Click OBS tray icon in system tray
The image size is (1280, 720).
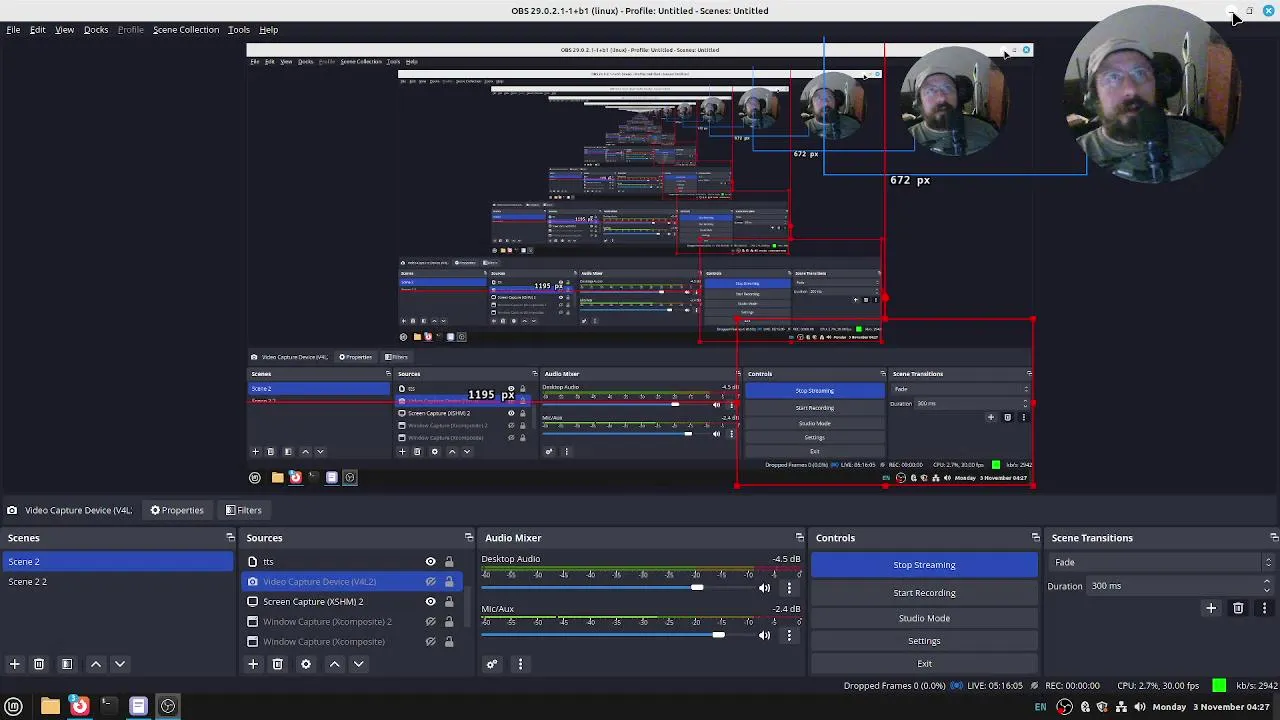1064,707
